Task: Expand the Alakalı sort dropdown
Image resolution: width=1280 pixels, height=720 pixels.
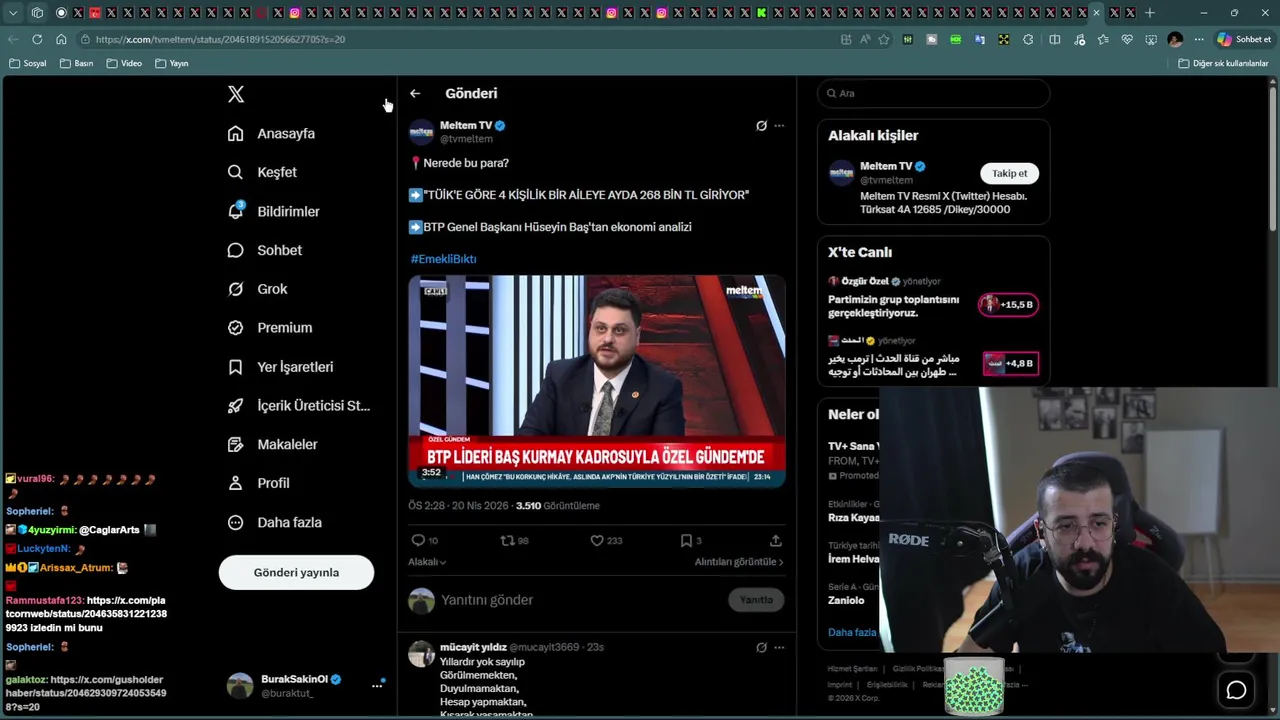Action: tap(427, 562)
